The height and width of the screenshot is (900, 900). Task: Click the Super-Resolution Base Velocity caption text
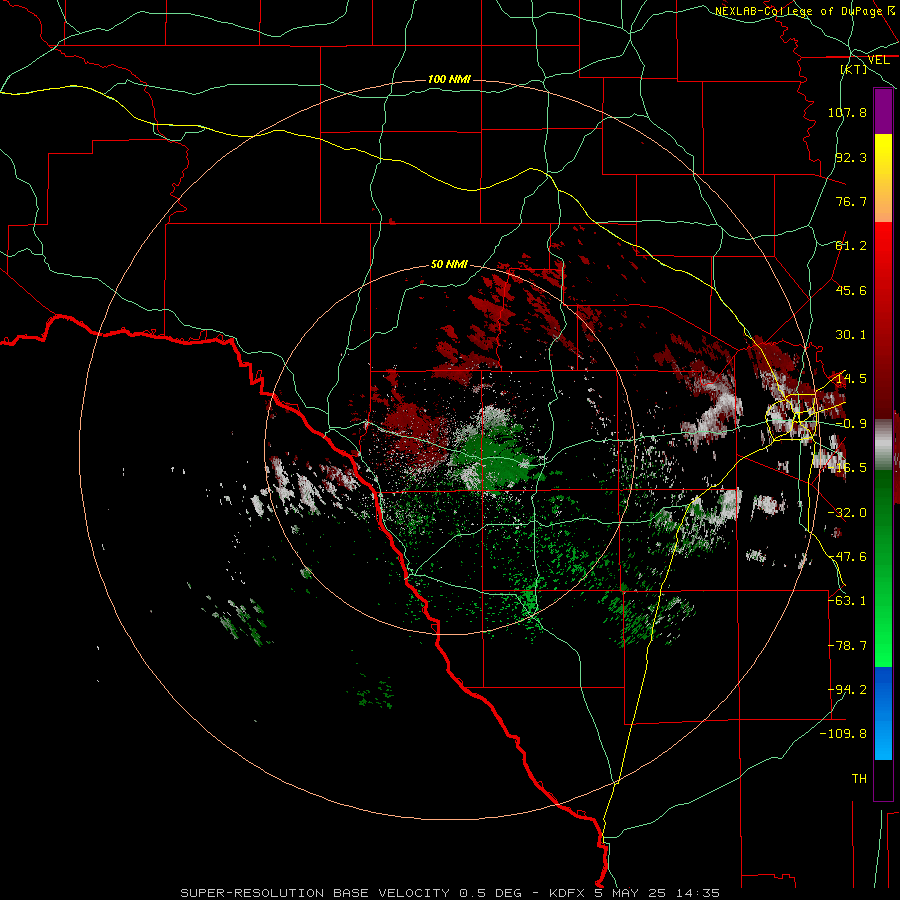450,893
